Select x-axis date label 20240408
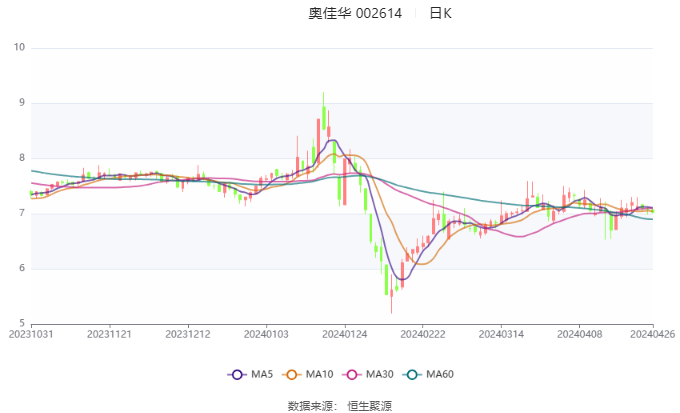Screen dimensions: 680x413 [580, 334]
